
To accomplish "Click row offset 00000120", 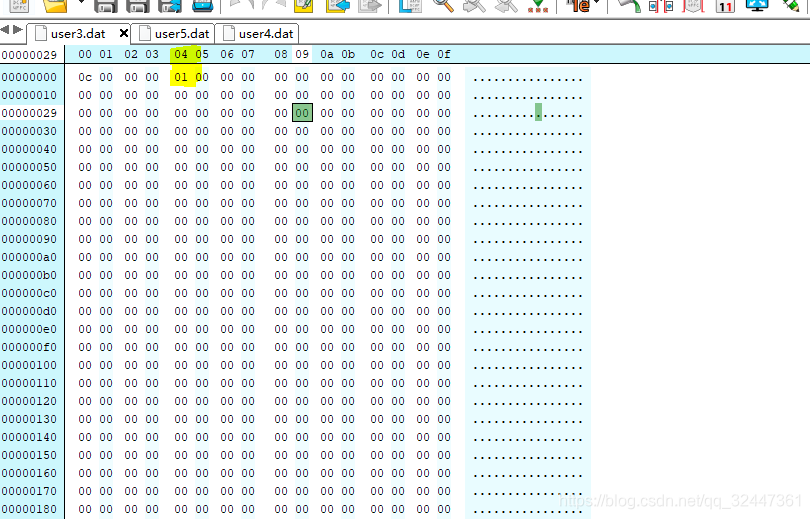I will tap(29, 401).
